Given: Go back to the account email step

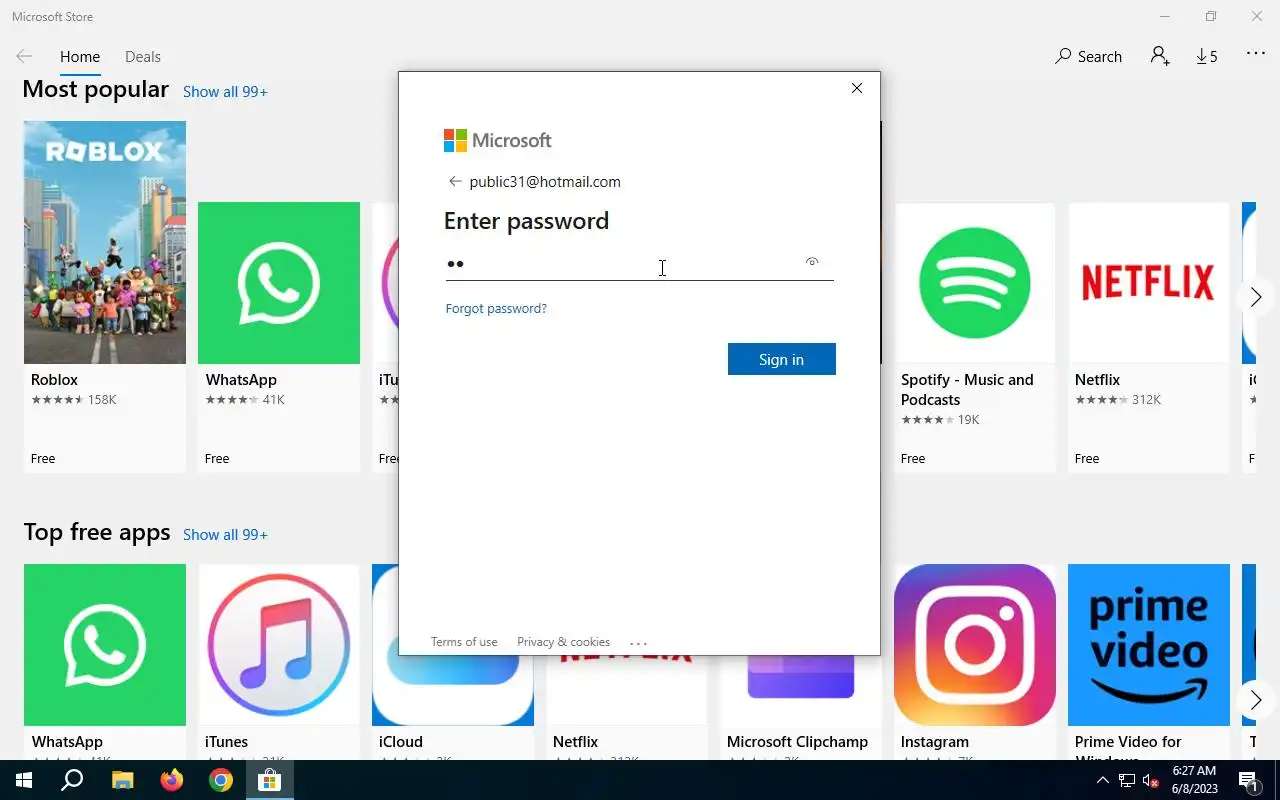Looking at the screenshot, I should (455, 182).
